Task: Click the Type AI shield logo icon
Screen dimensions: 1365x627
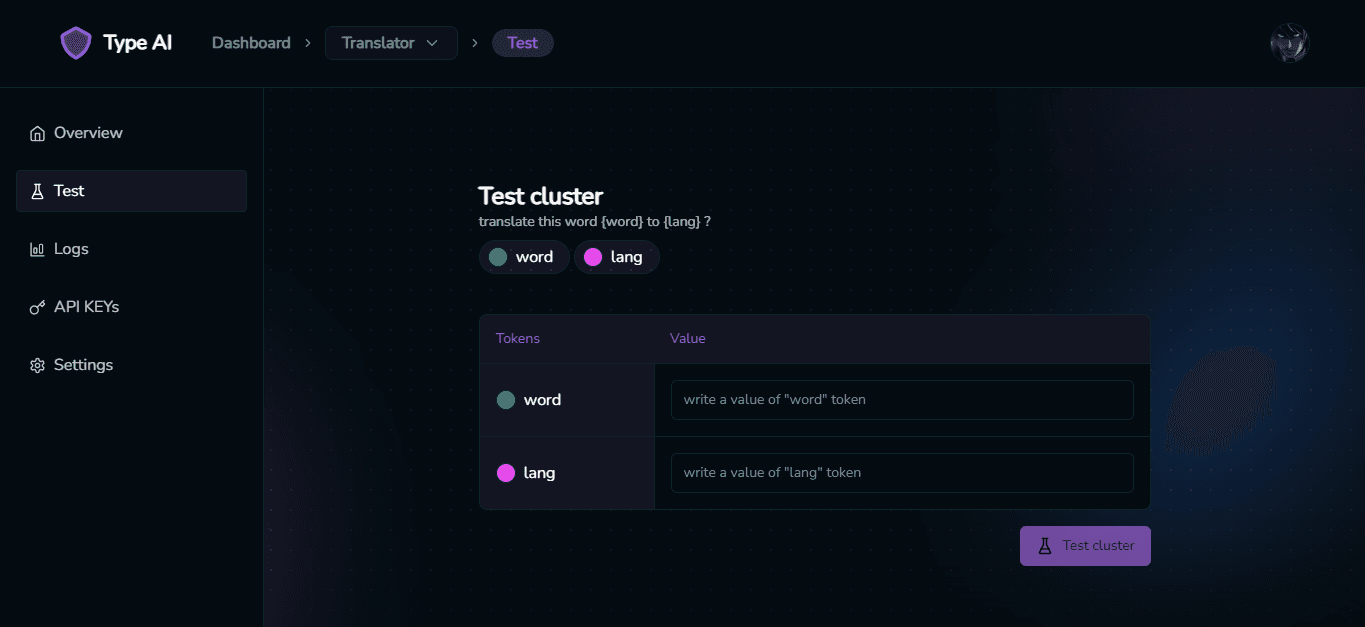Action: point(76,43)
